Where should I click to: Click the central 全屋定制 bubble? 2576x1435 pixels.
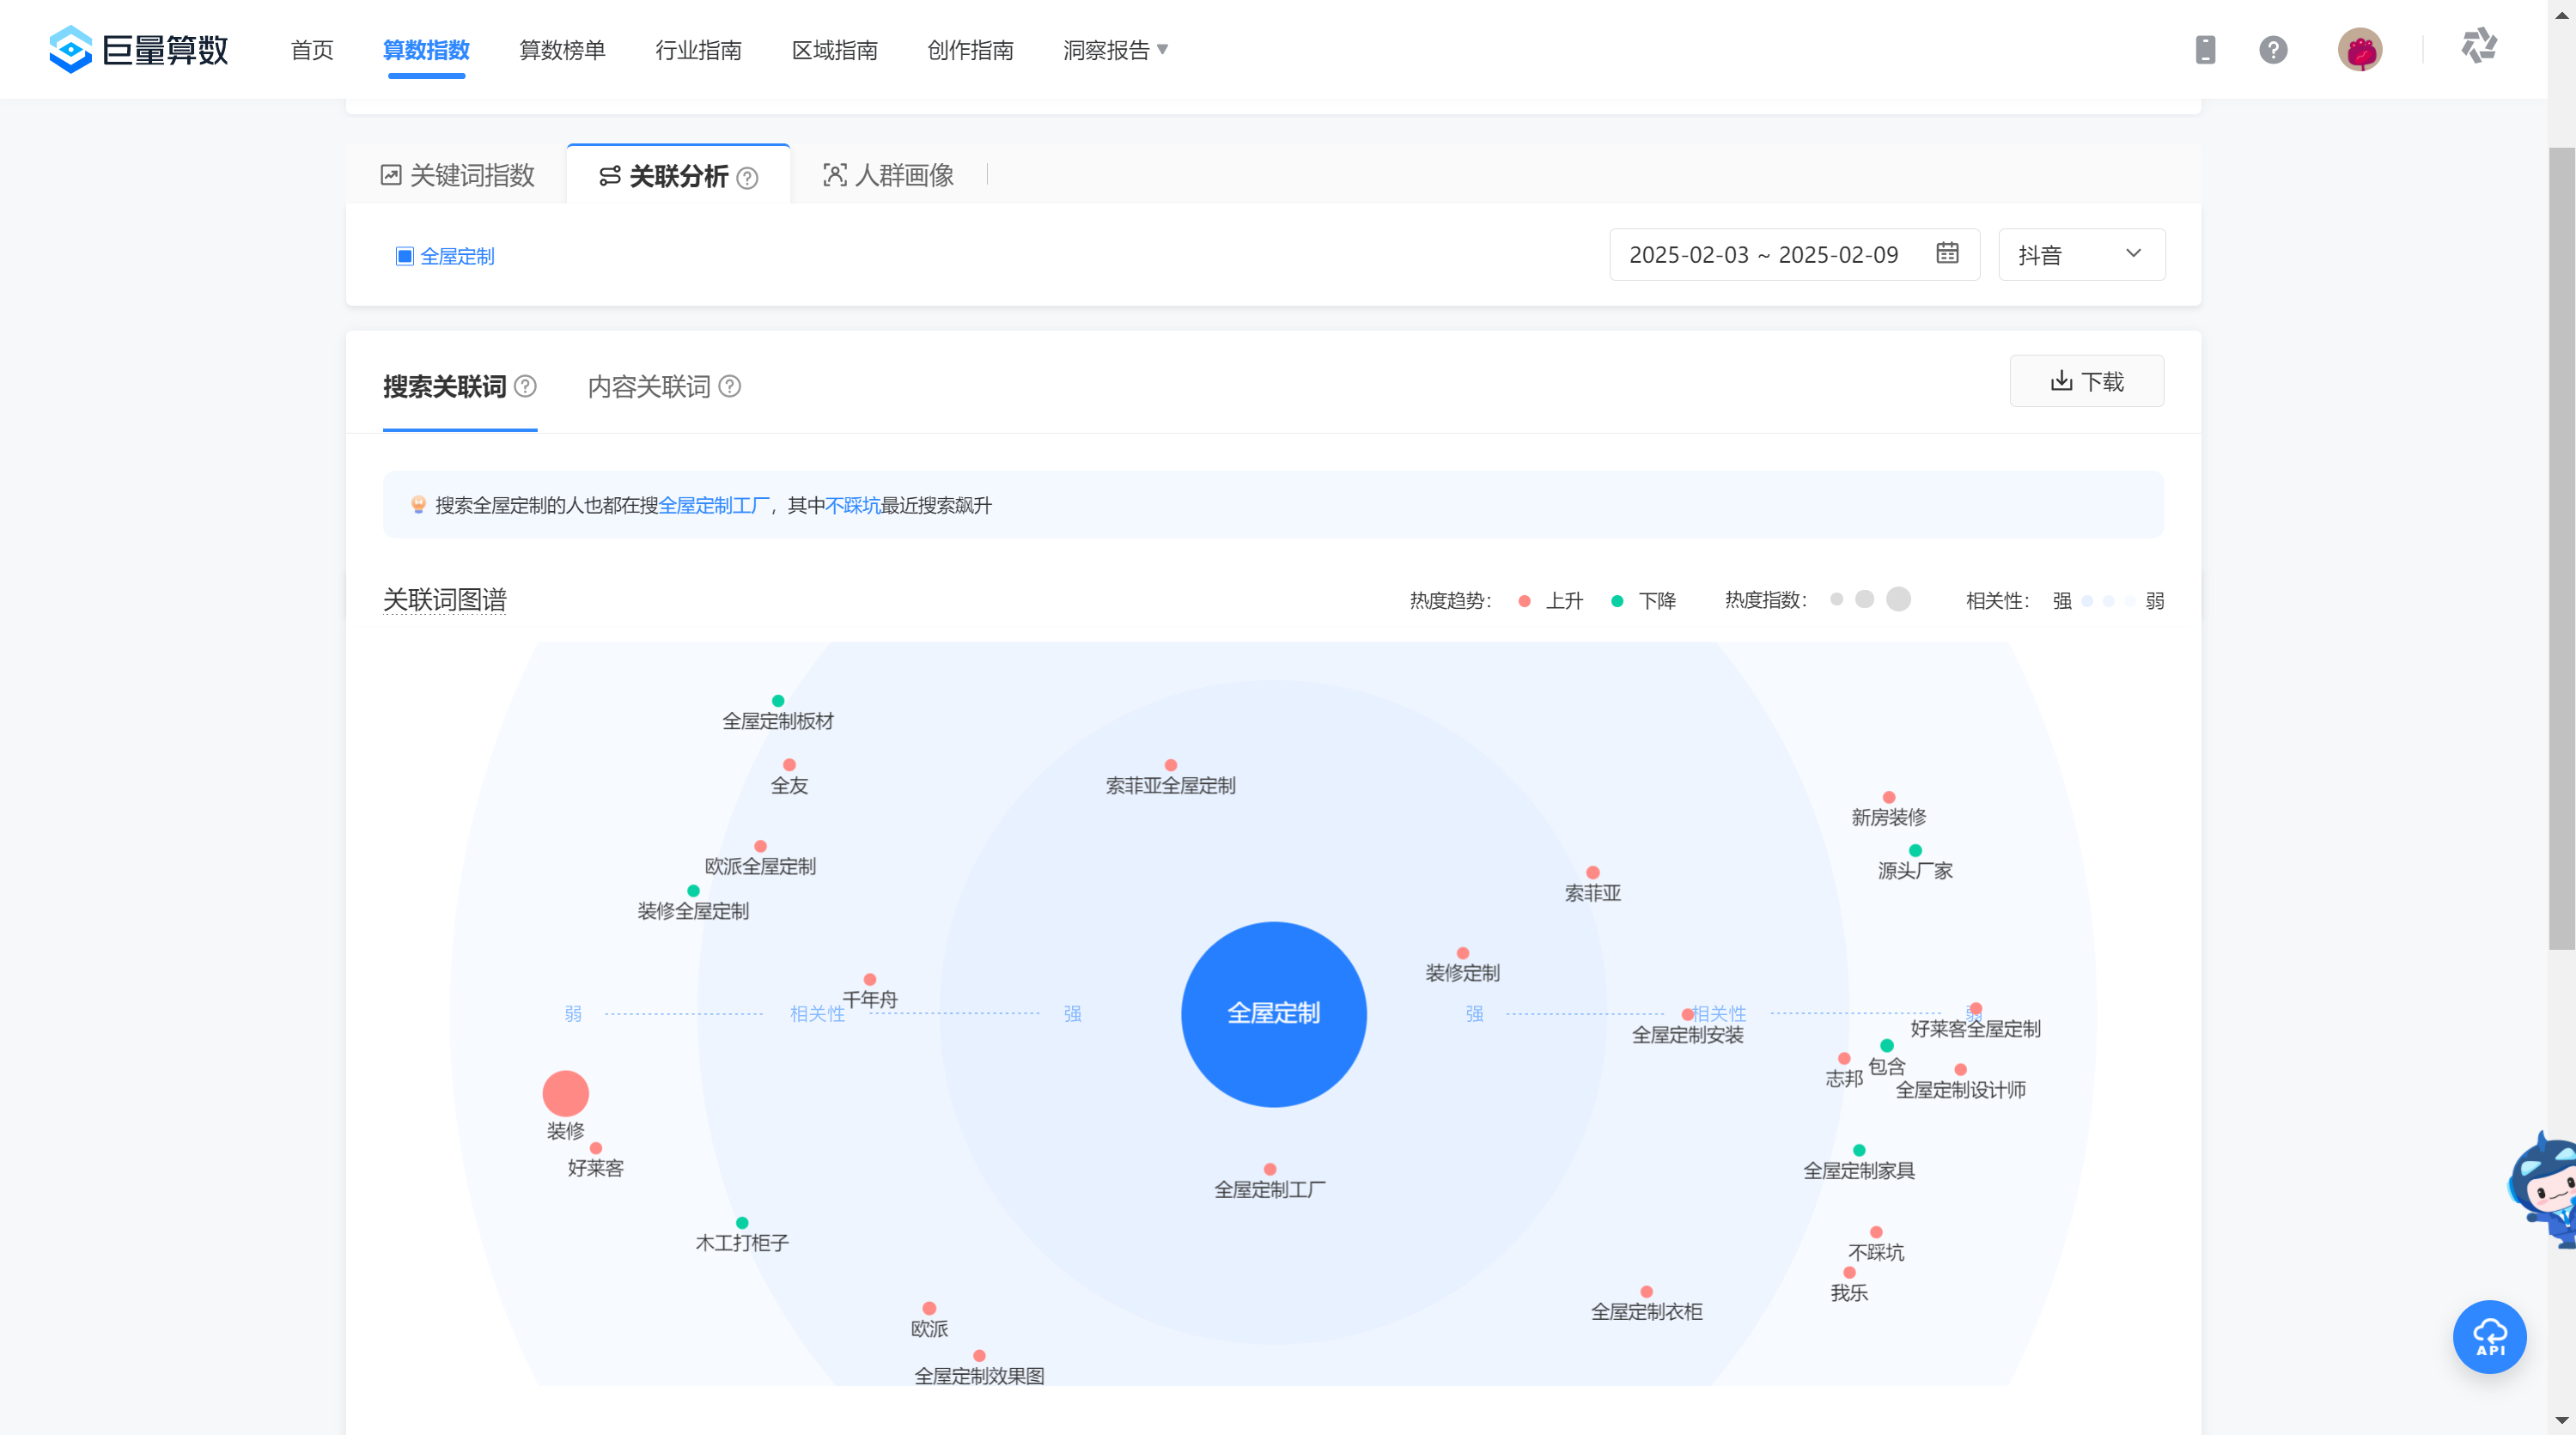(1274, 1013)
